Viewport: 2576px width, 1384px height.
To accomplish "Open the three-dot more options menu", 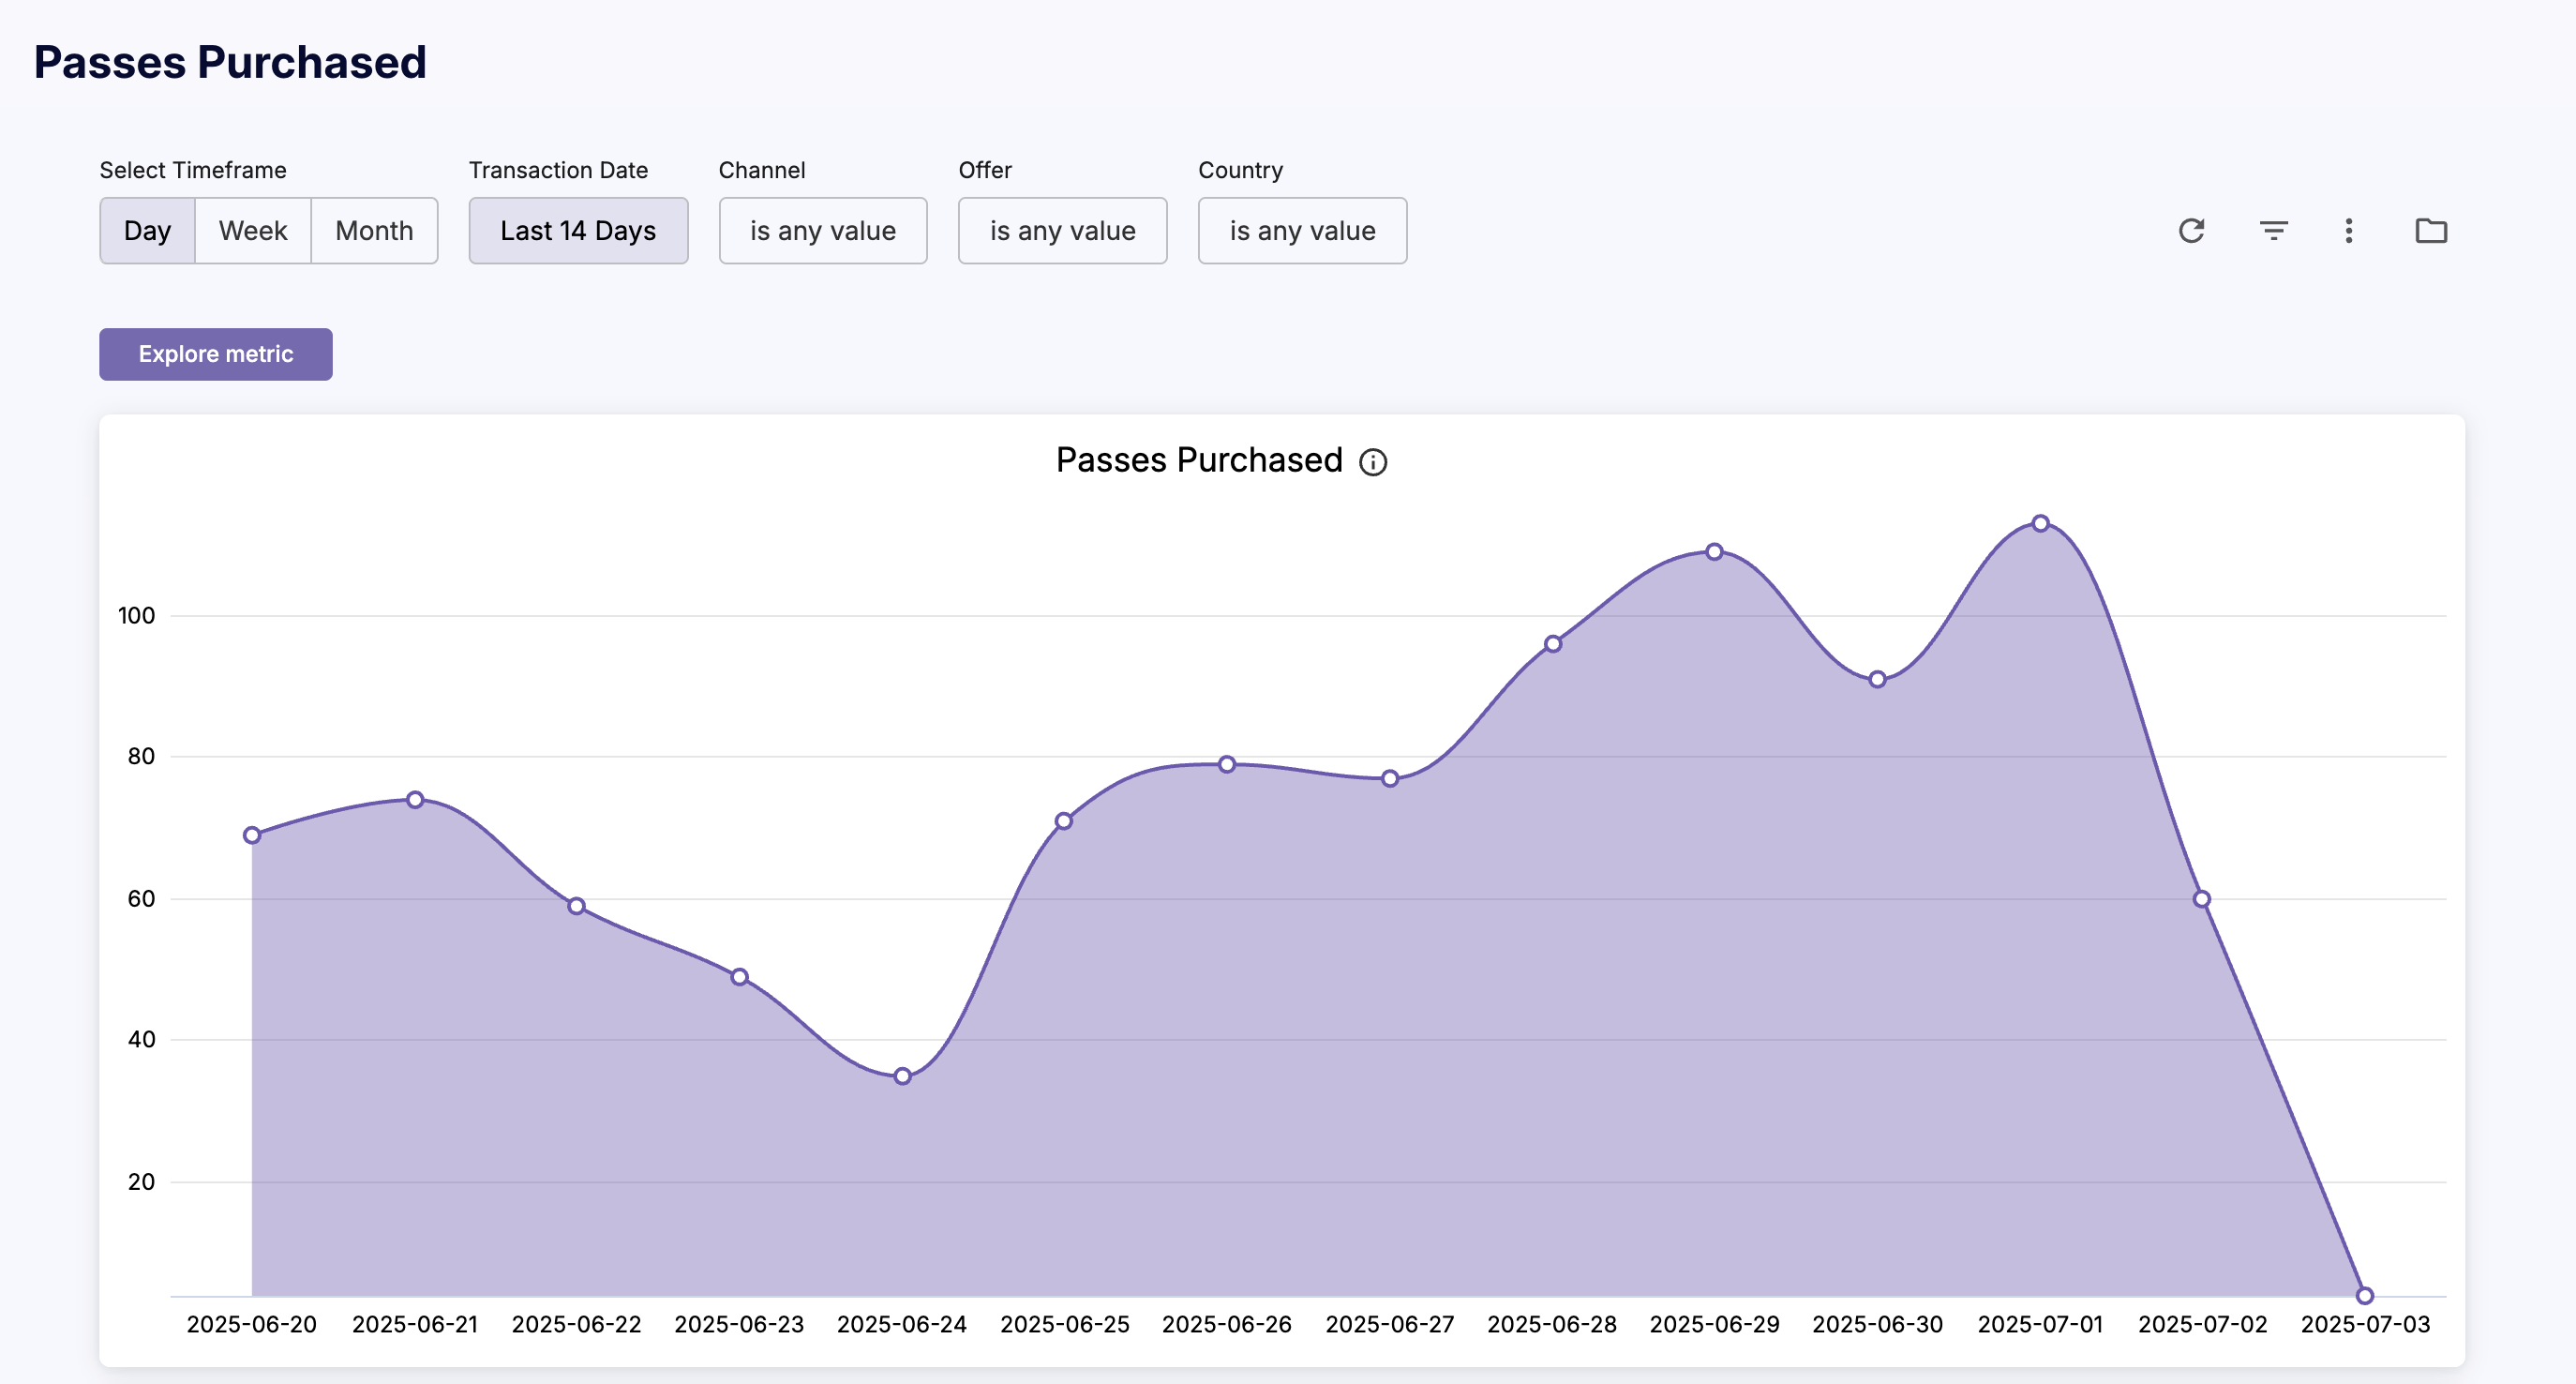I will coord(2349,231).
